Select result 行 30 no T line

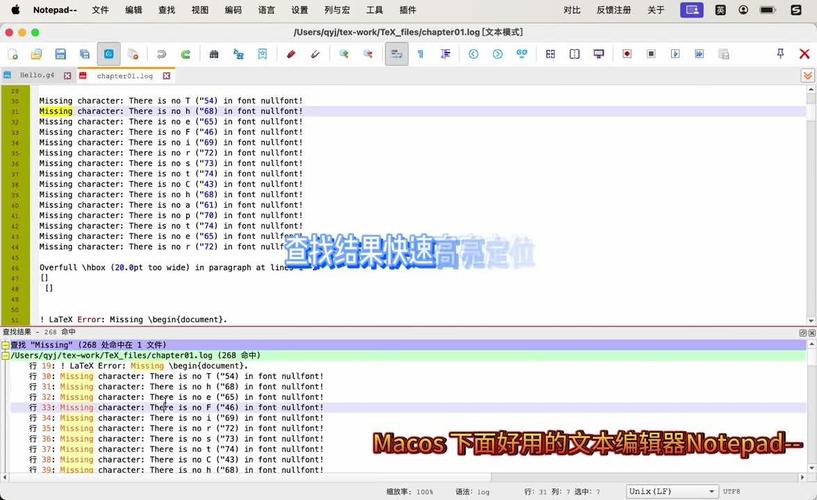pyautogui.click(x=176, y=376)
